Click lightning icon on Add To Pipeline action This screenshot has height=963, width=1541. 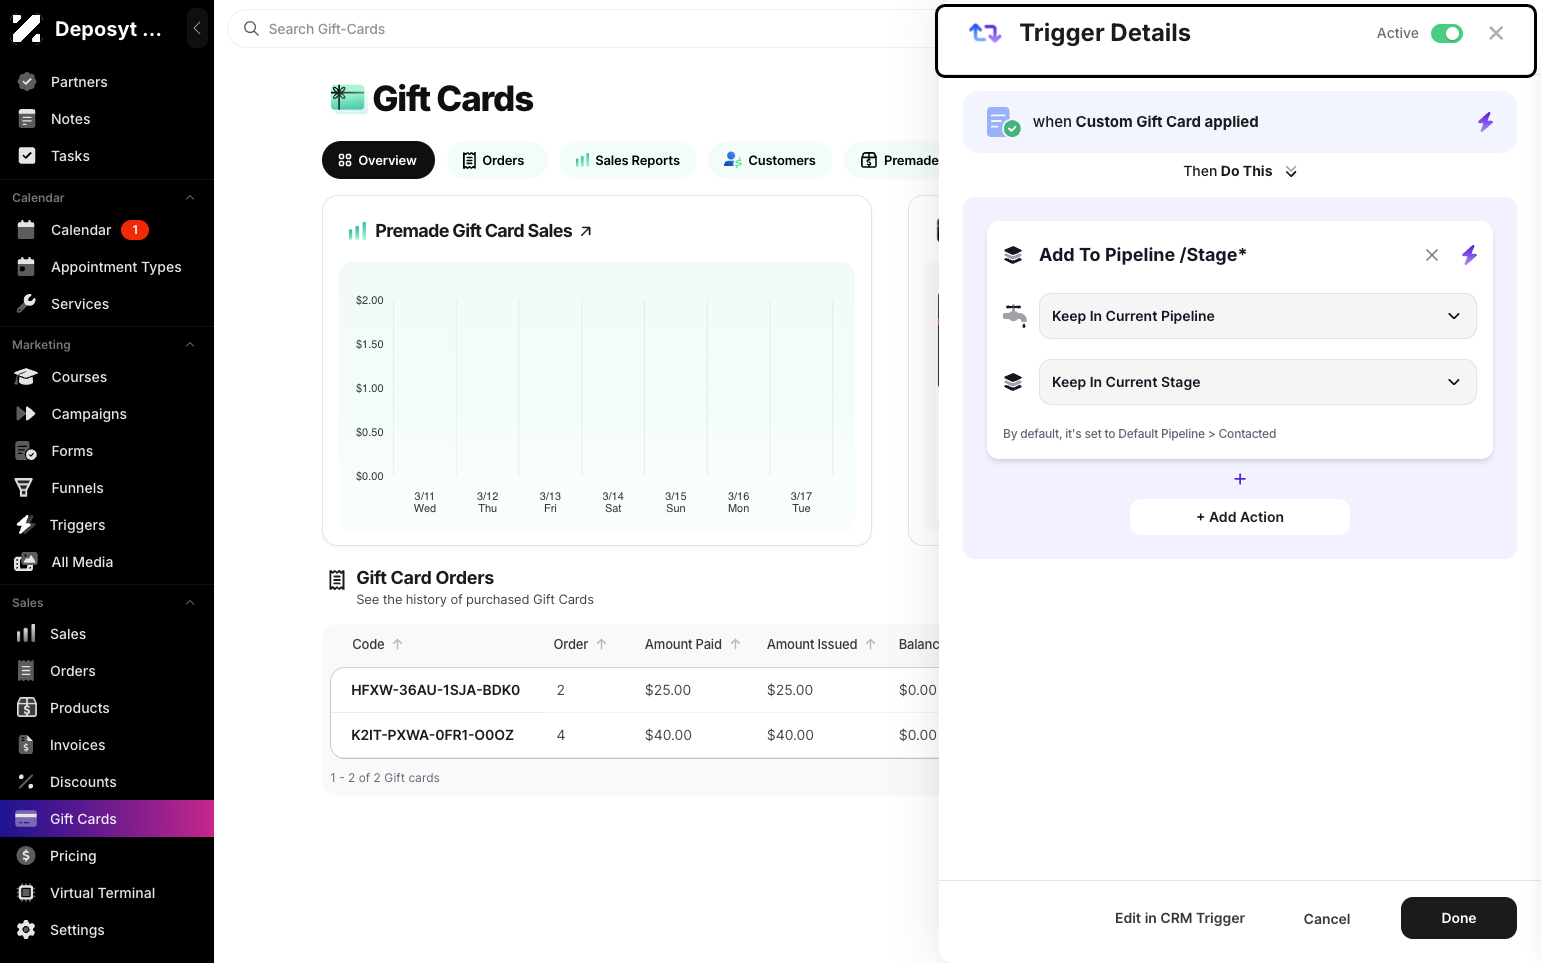point(1469,255)
